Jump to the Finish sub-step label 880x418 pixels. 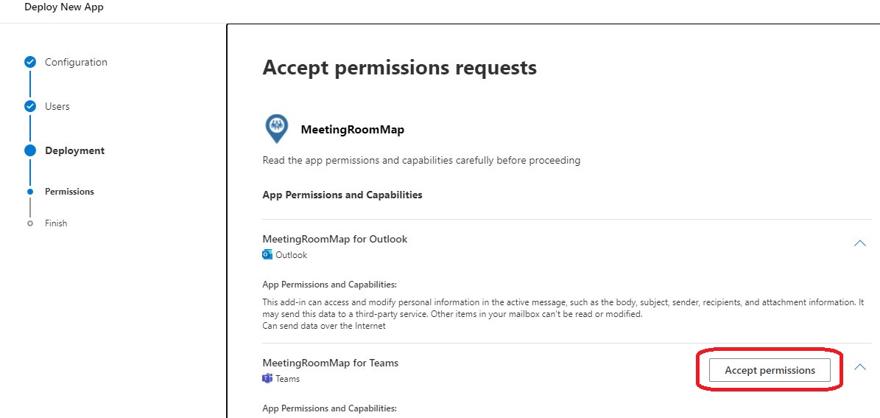coord(56,223)
